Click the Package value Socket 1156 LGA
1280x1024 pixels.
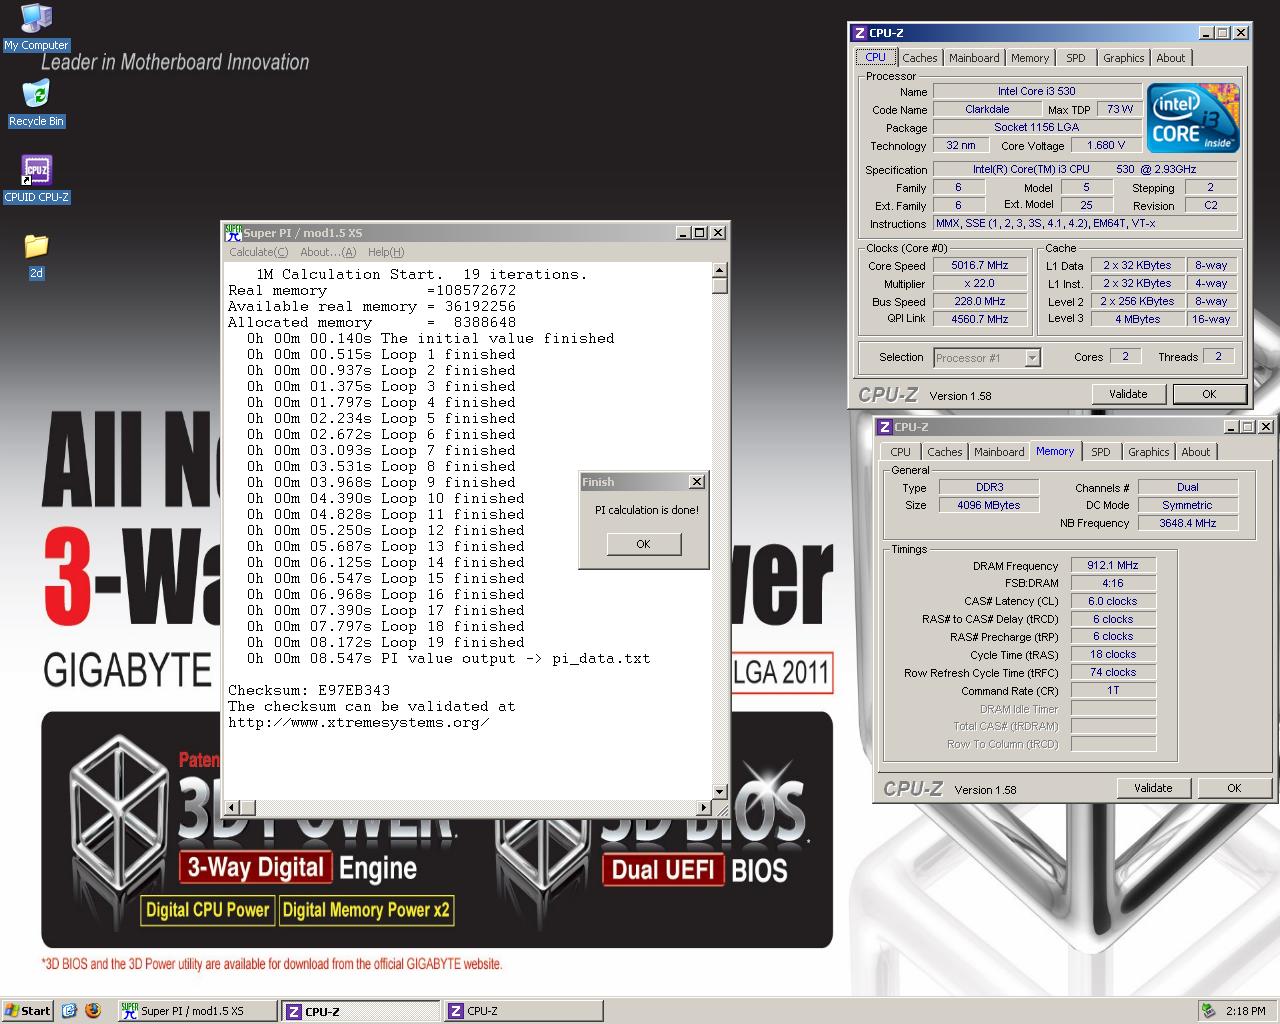(1036, 127)
